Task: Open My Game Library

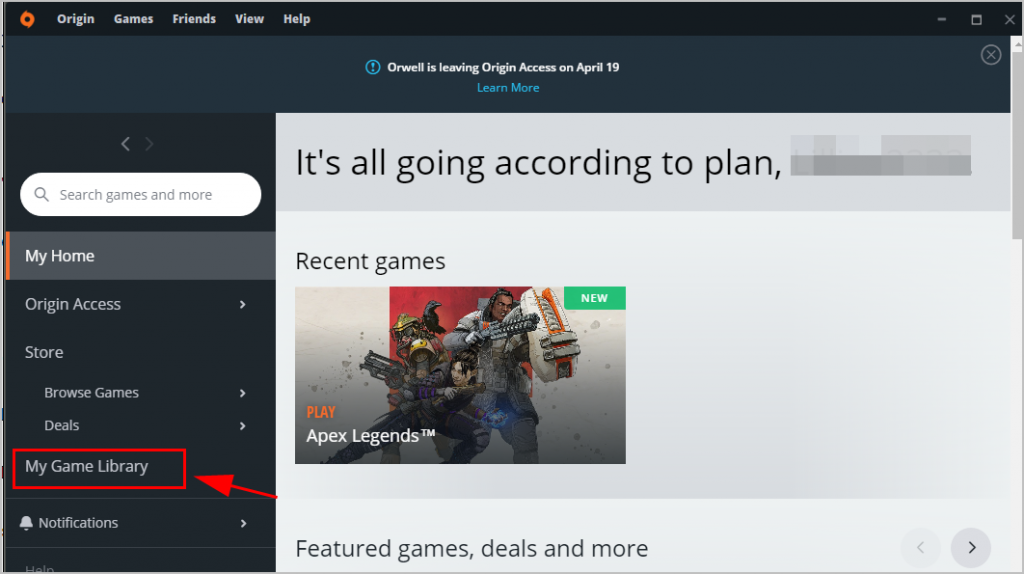Action: click(x=87, y=467)
